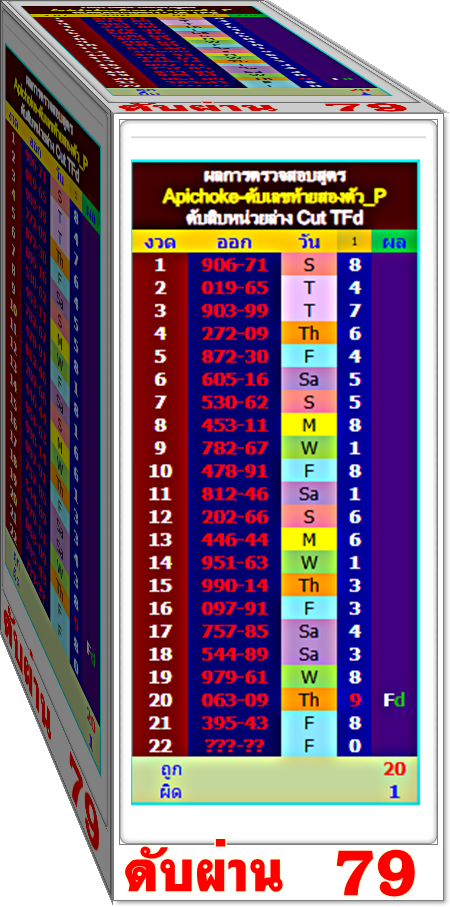Click the yellow "M" day cell in row 8
The image size is (450, 907).
pos(309,425)
